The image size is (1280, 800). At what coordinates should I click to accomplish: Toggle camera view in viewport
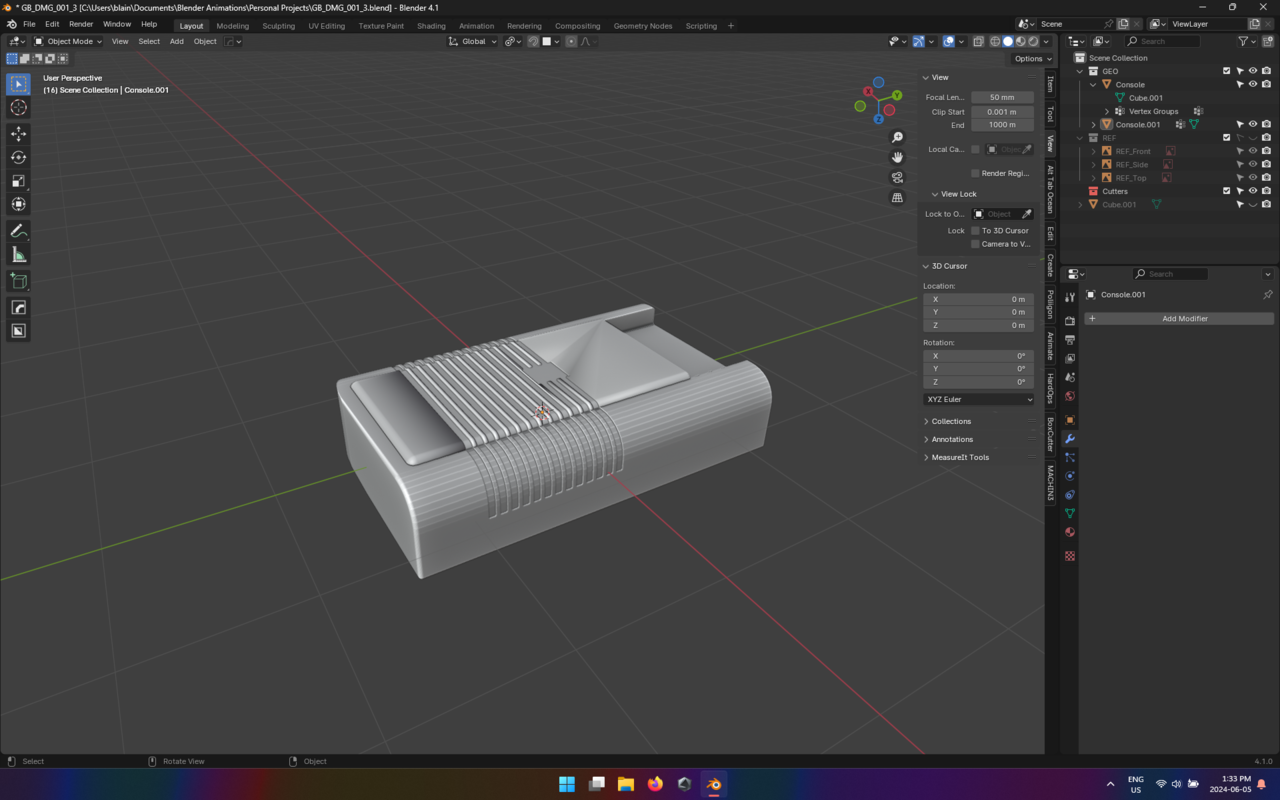pyautogui.click(x=897, y=178)
